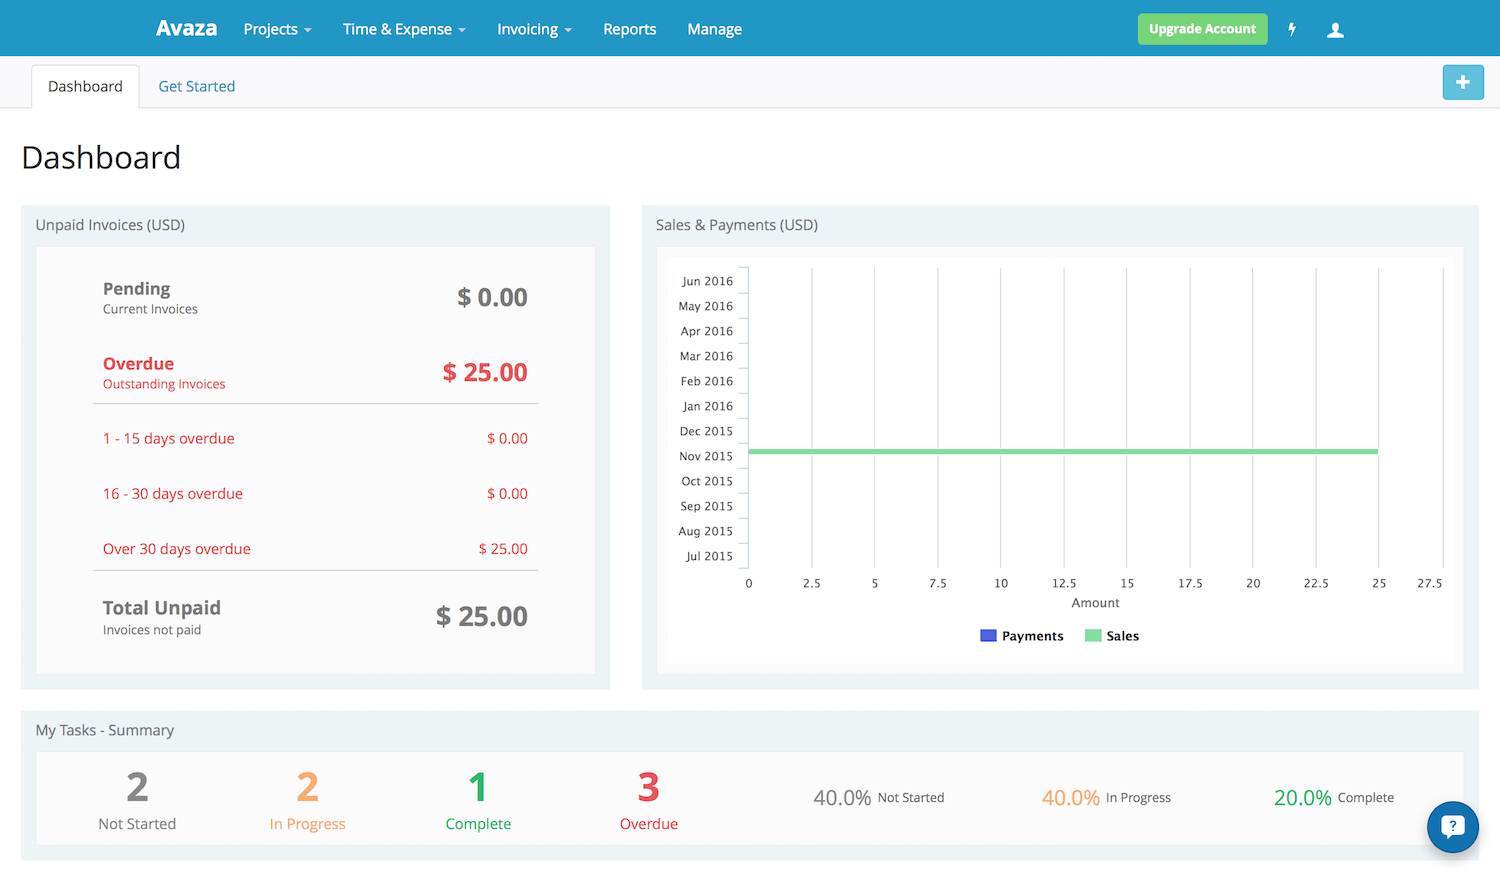Screen dimensions: 1500x874
Task: Open the user profile icon
Action: pyautogui.click(x=1335, y=30)
